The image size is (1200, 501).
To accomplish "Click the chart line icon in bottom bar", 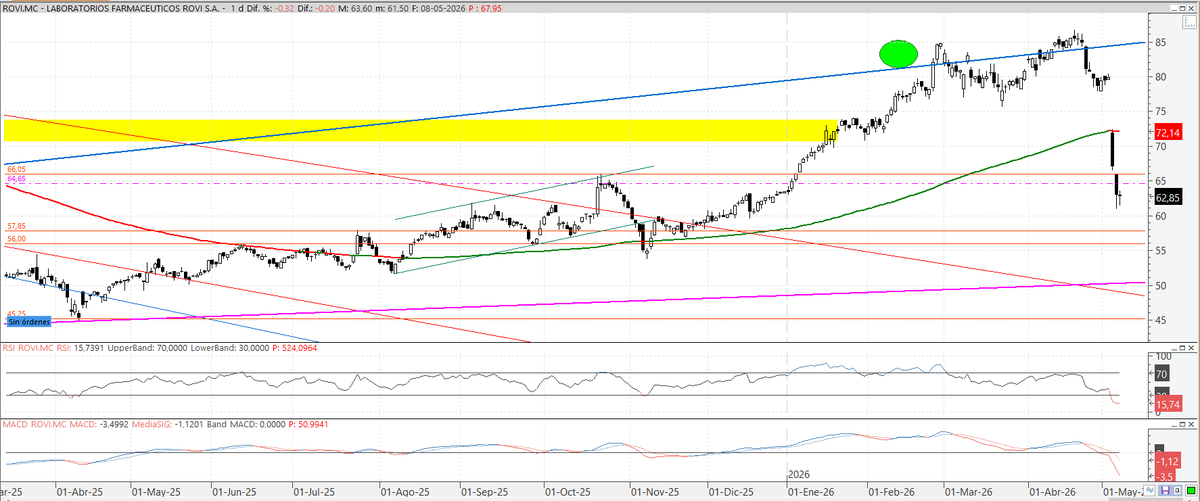I will coord(1150,490).
